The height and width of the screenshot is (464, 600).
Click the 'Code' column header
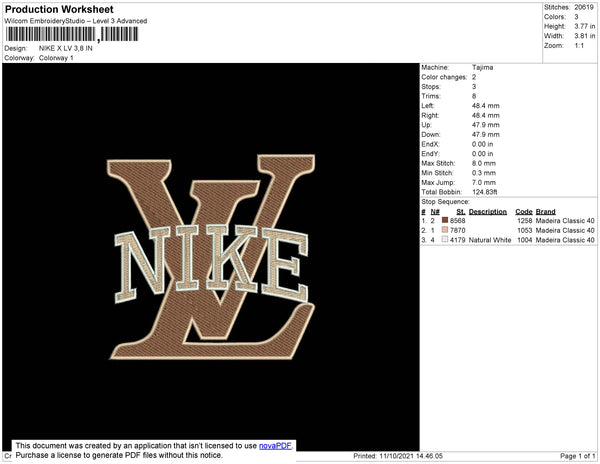pos(524,212)
